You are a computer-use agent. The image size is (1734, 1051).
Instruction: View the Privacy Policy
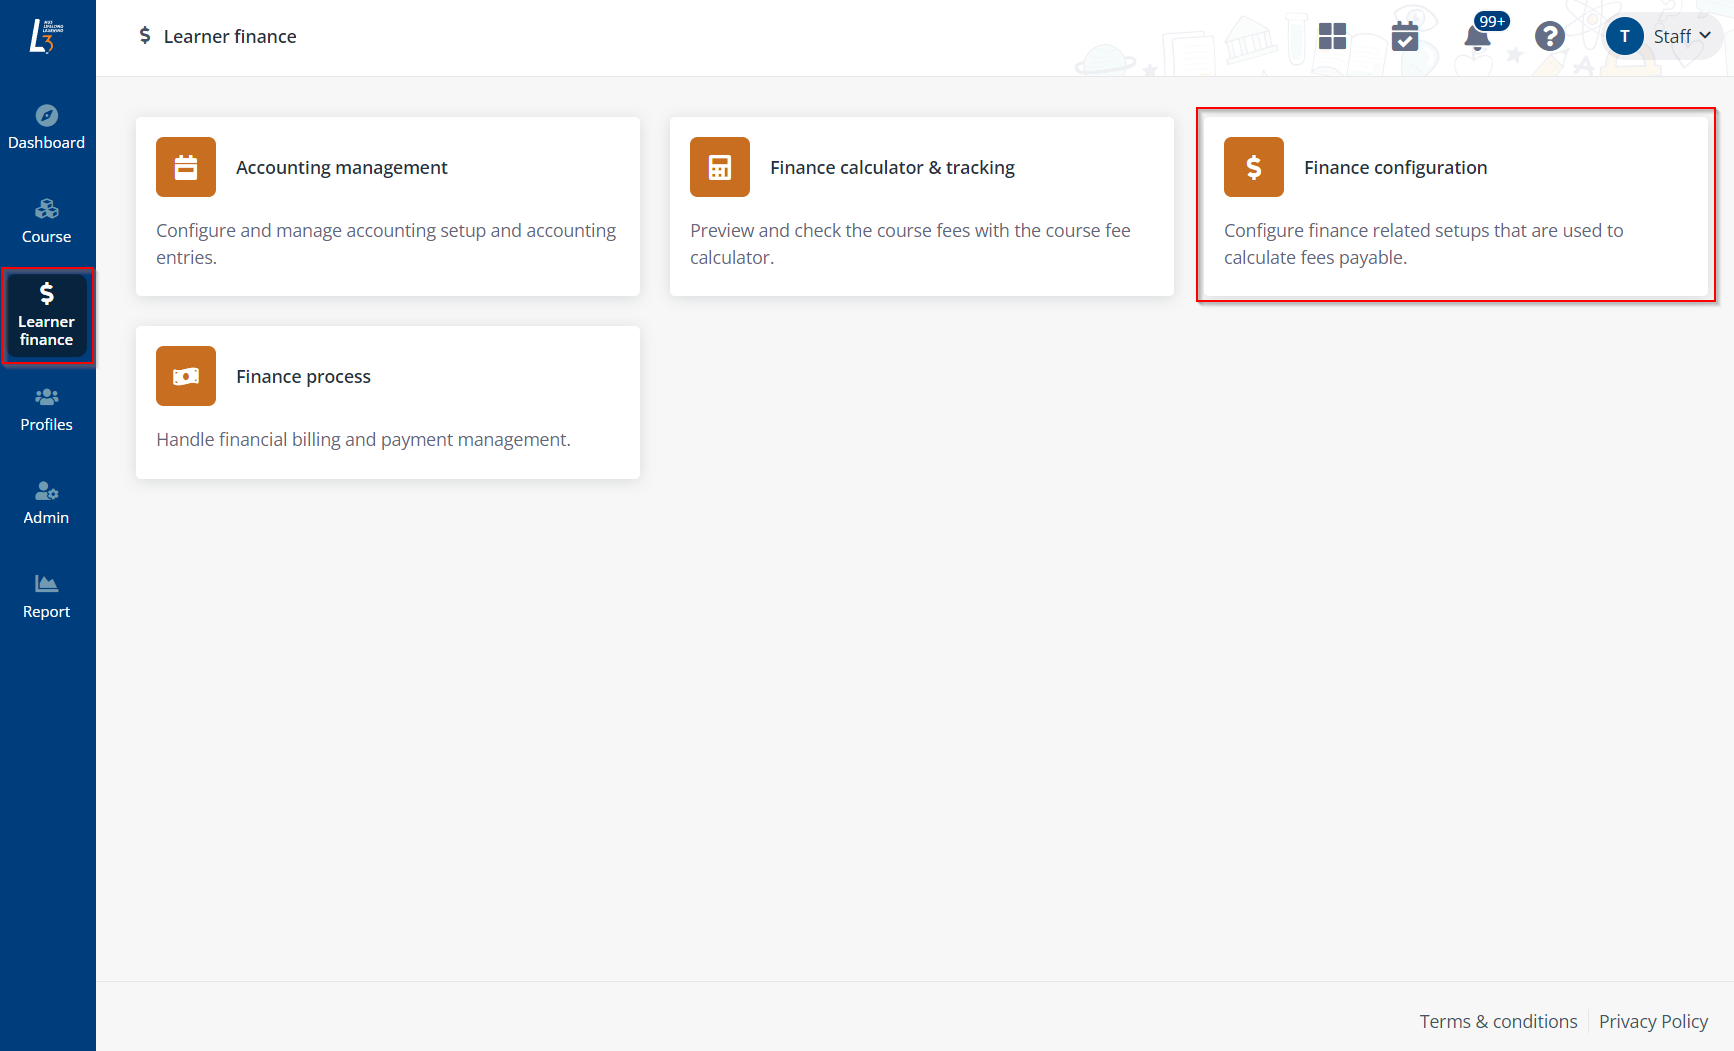pos(1653,1021)
